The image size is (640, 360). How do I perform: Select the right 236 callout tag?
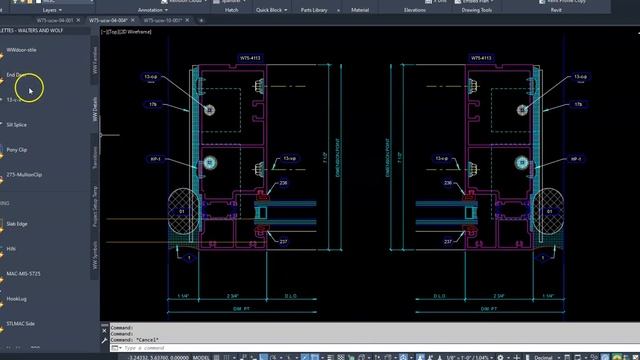tap(448, 183)
